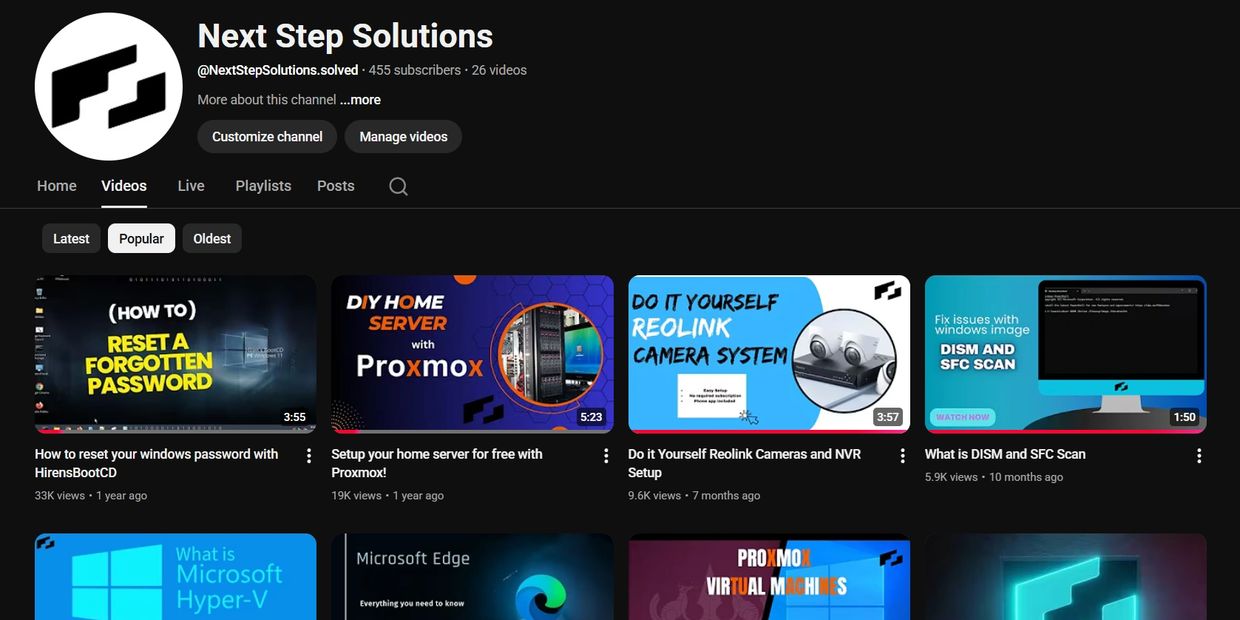Select the Popular sort filter chip
This screenshot has height=620, width=1240.
(141, 239)
